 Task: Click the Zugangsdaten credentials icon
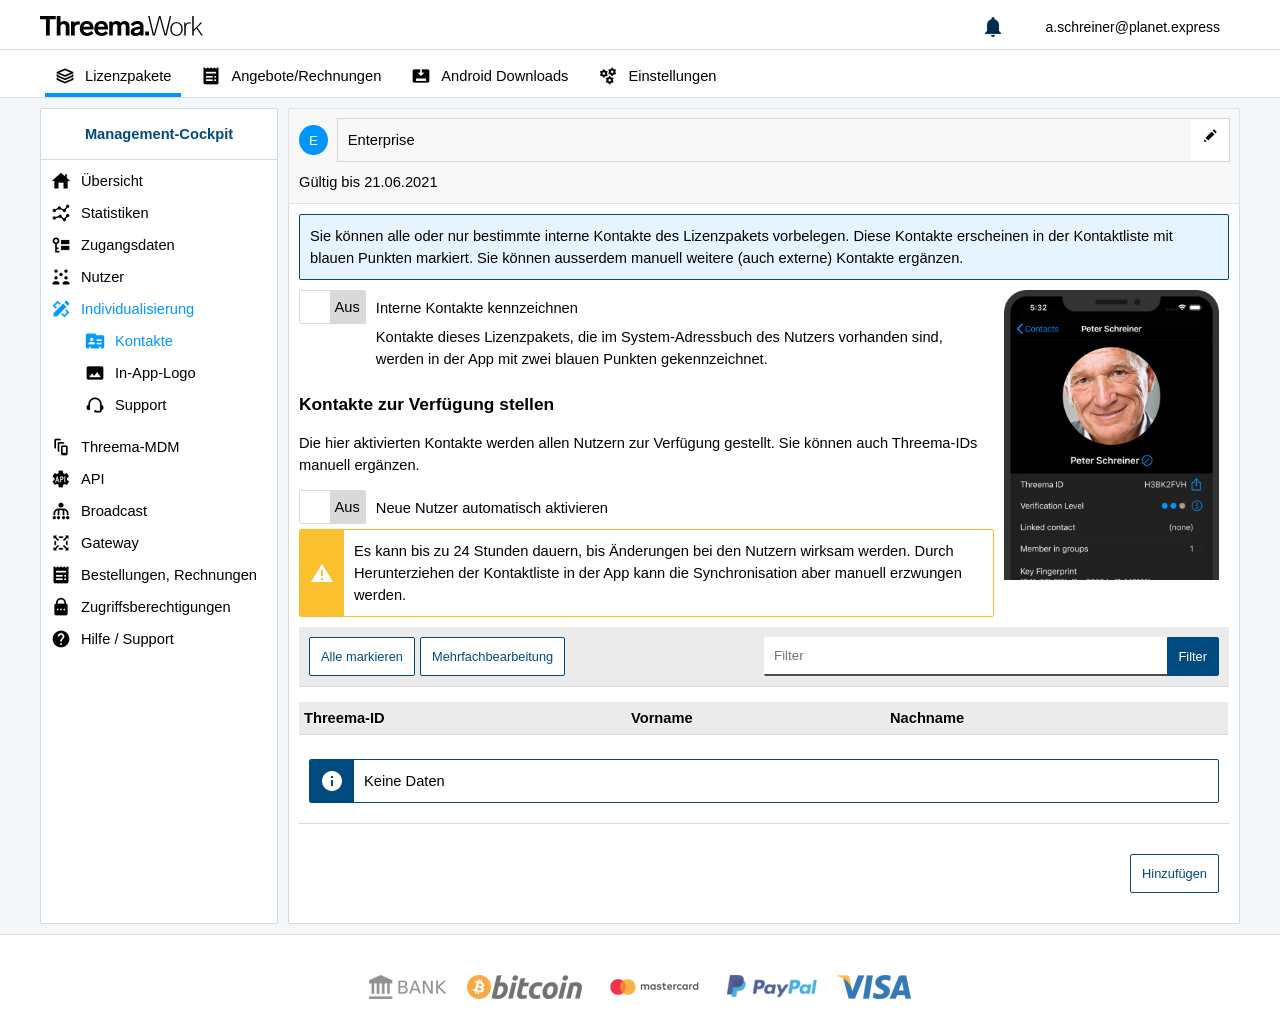pyautogui.click(x=61, y=245)
